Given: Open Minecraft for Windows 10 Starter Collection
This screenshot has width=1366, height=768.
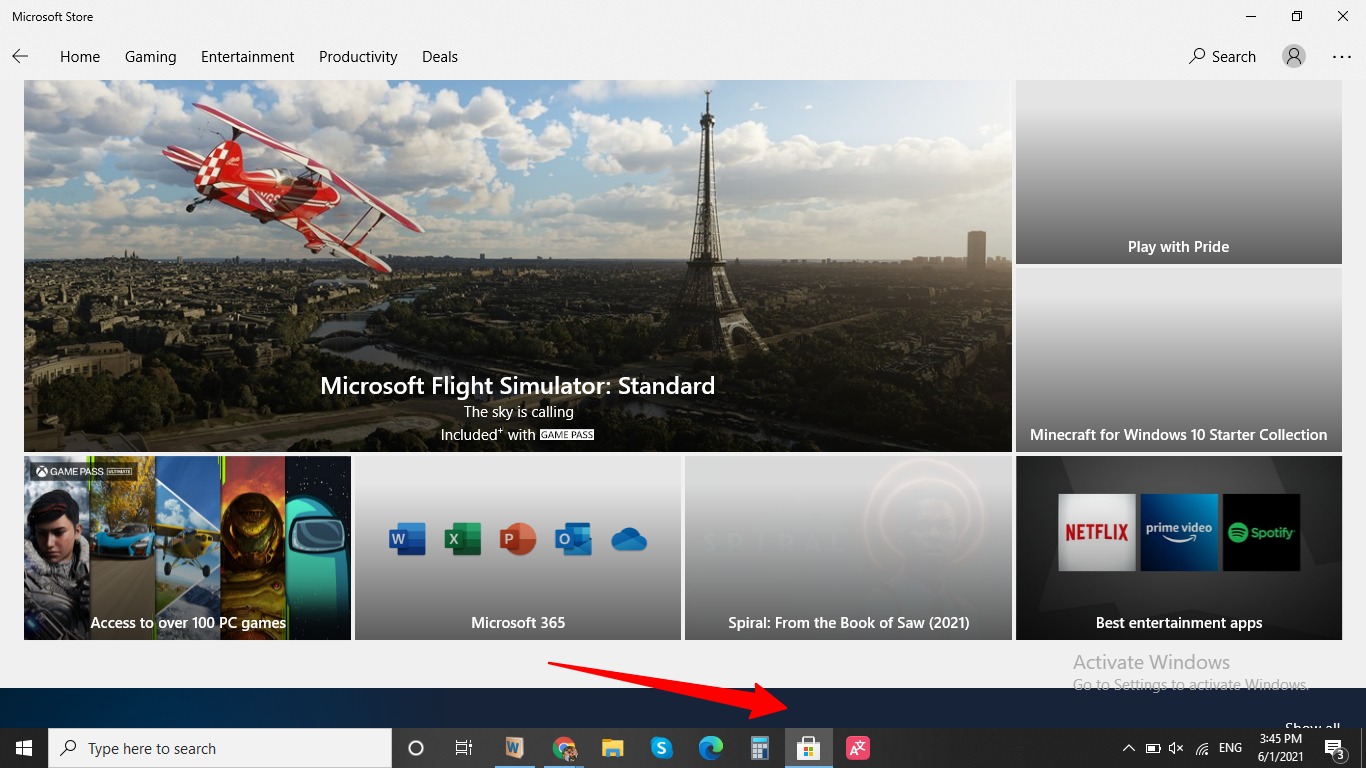Looking at the screenshot, I should [1179, 360].
